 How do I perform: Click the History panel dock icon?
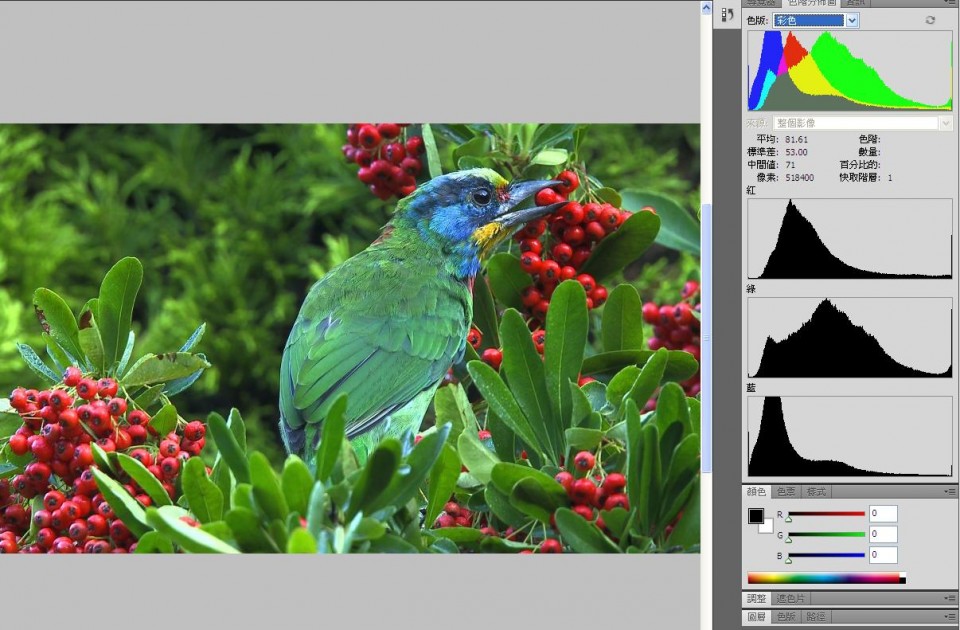click(727, 15)
